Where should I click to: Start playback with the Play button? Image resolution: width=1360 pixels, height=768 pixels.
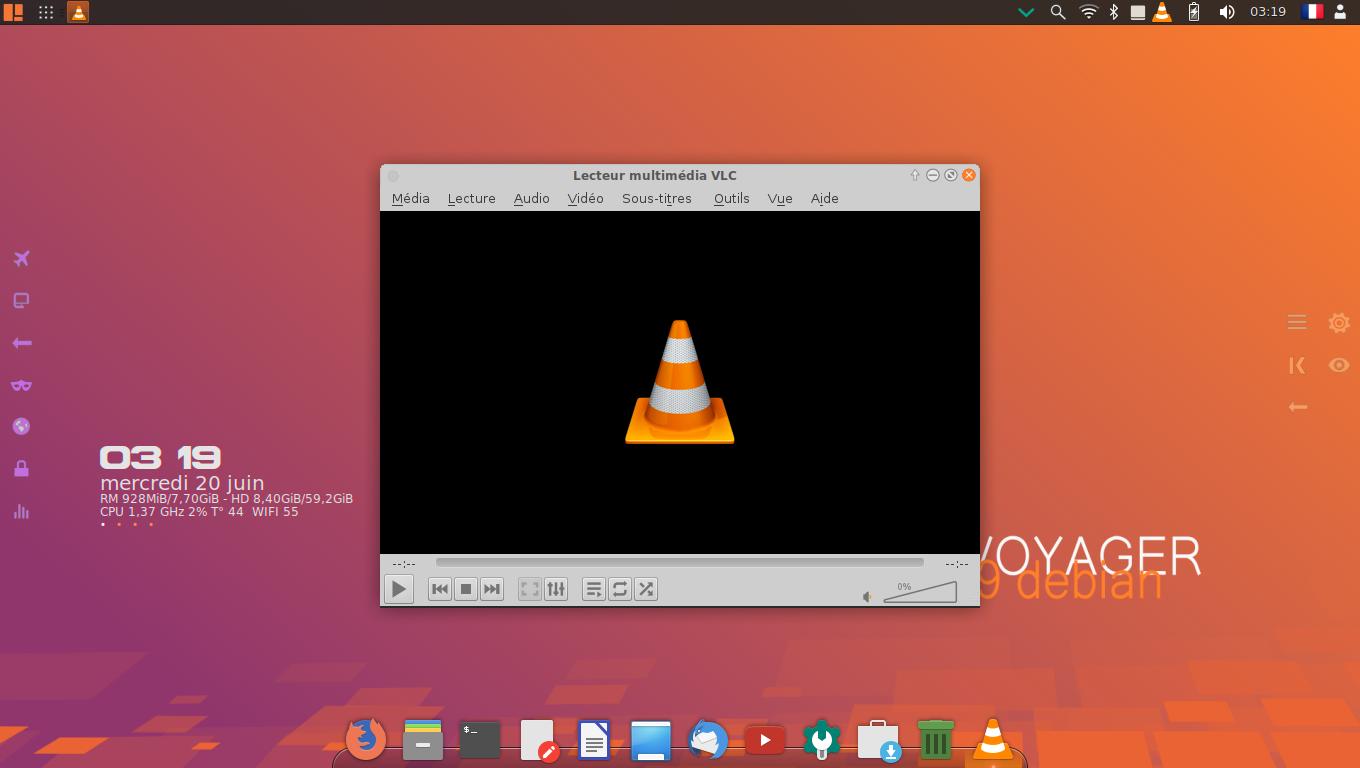pyautogui.click(x=399, y=589)
